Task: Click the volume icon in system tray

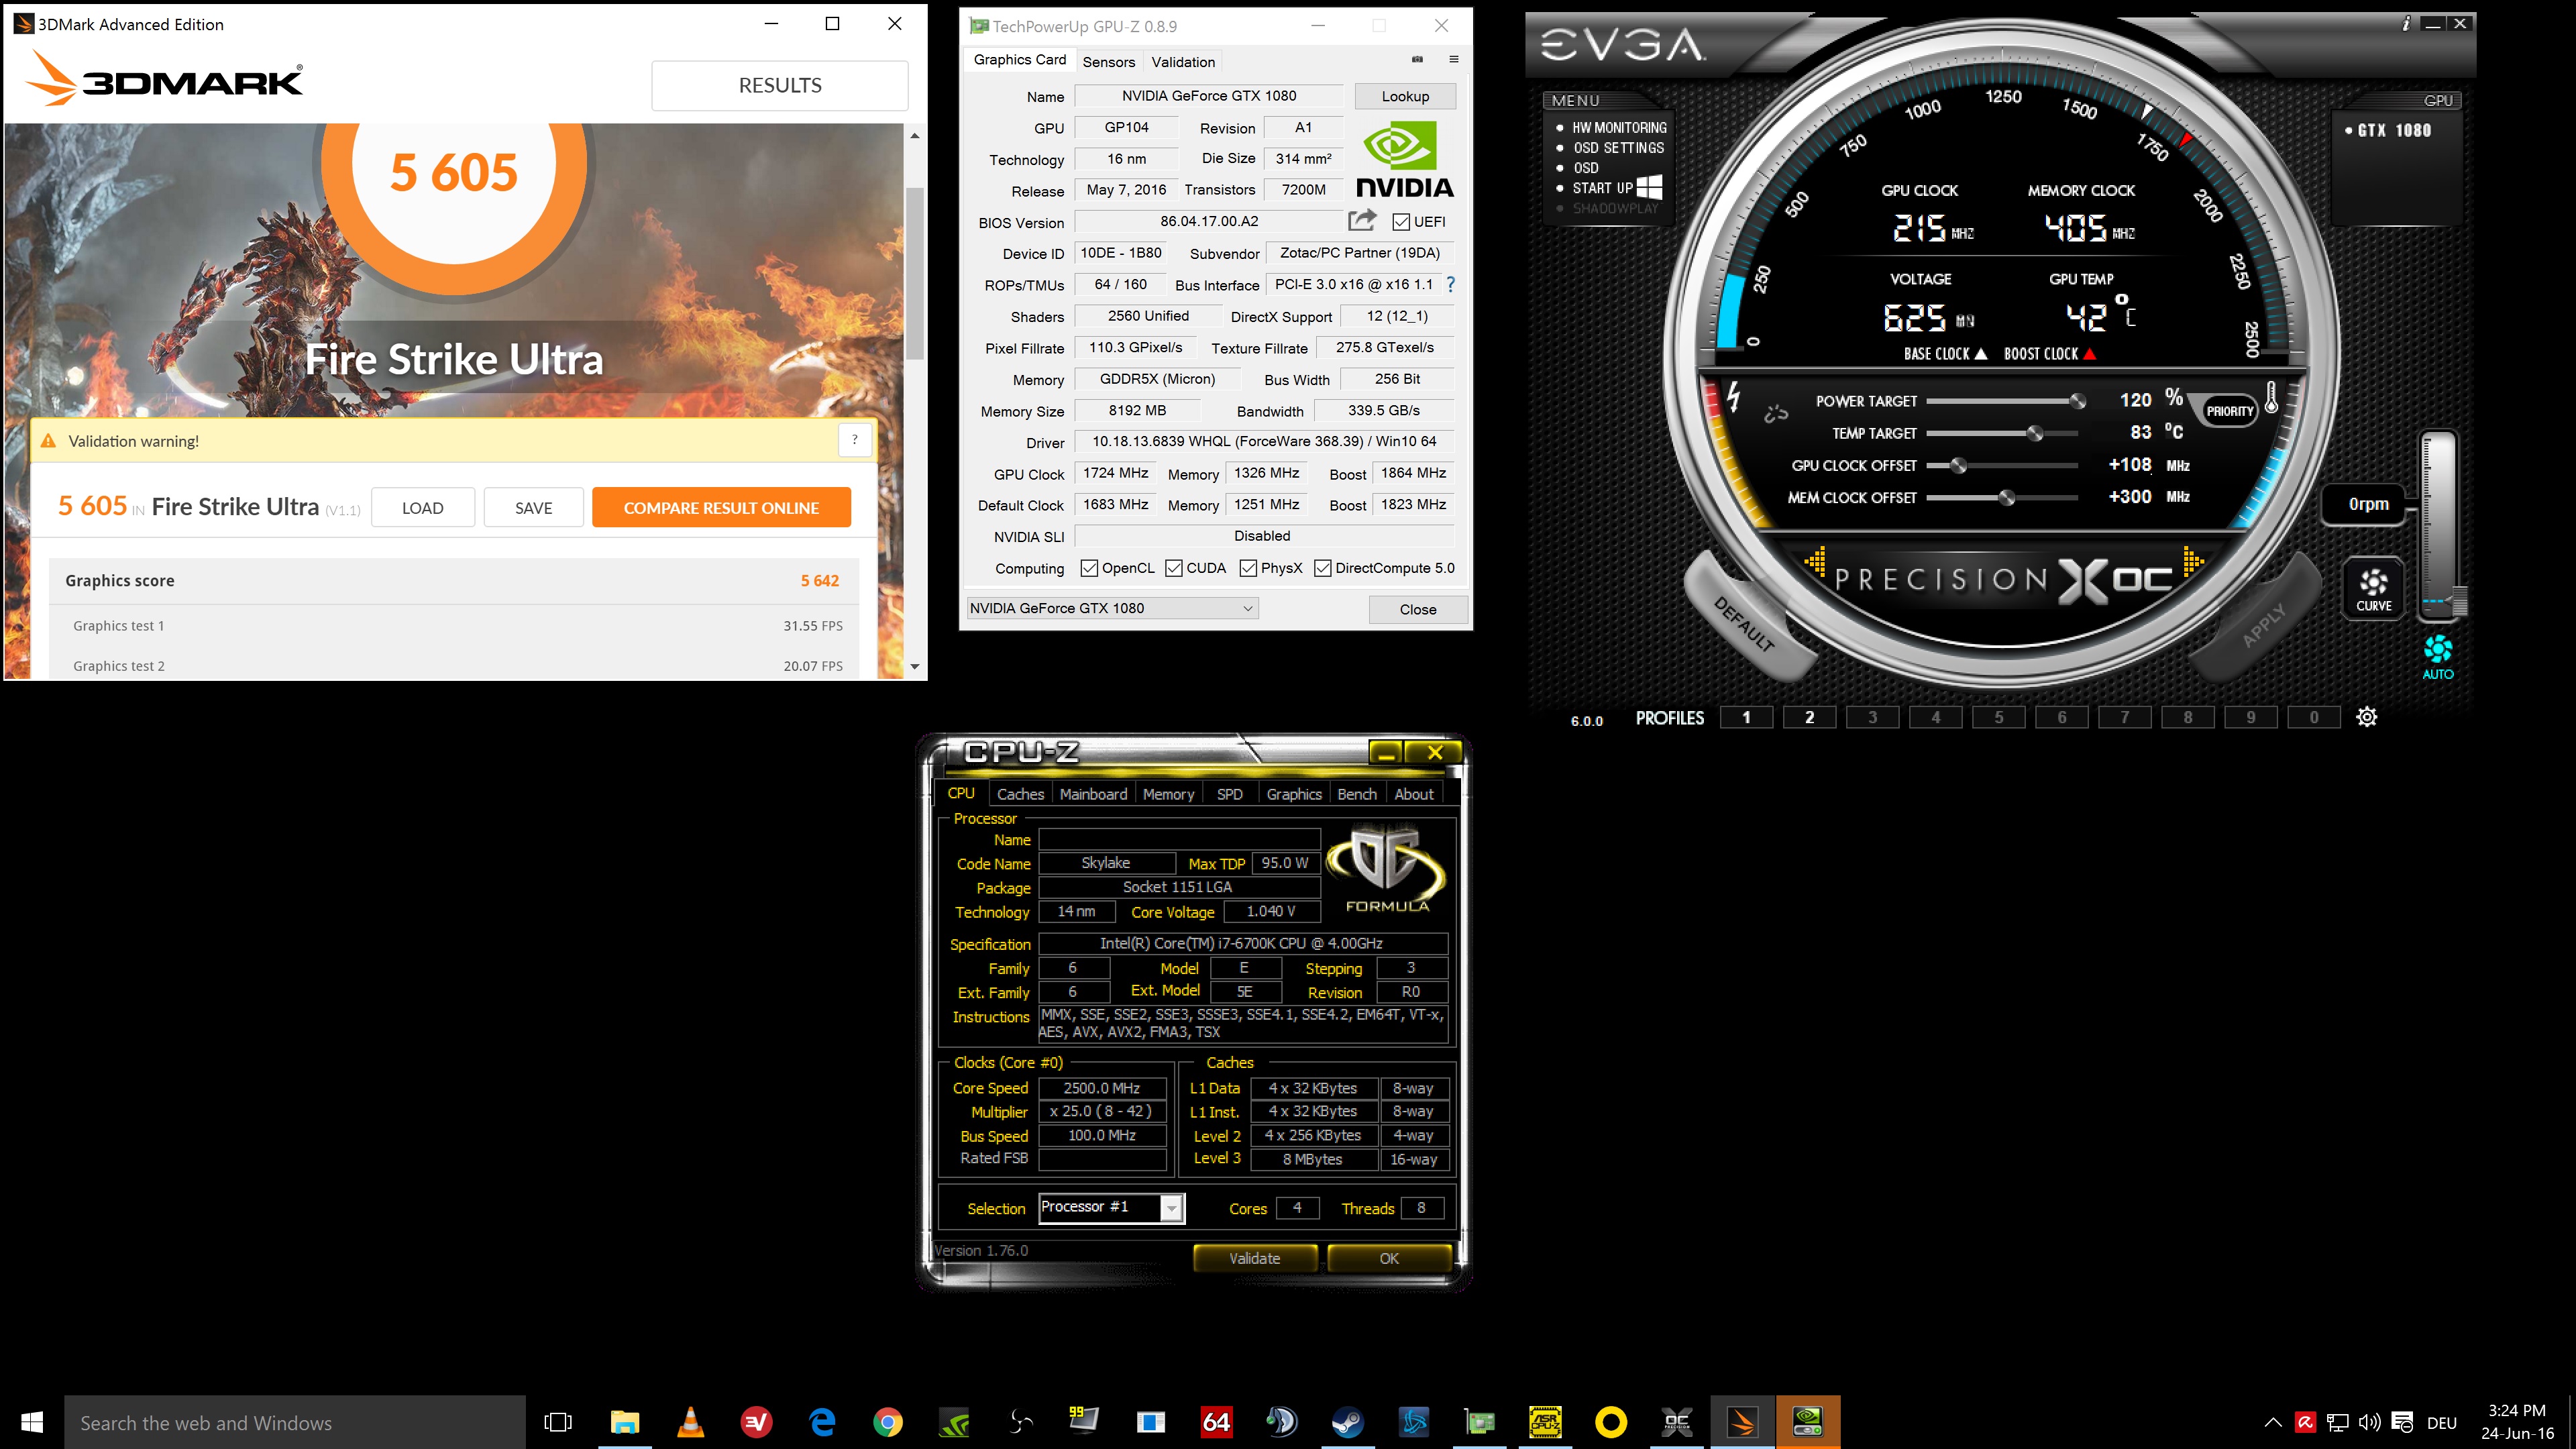Action: (x=2369, y=1422)
